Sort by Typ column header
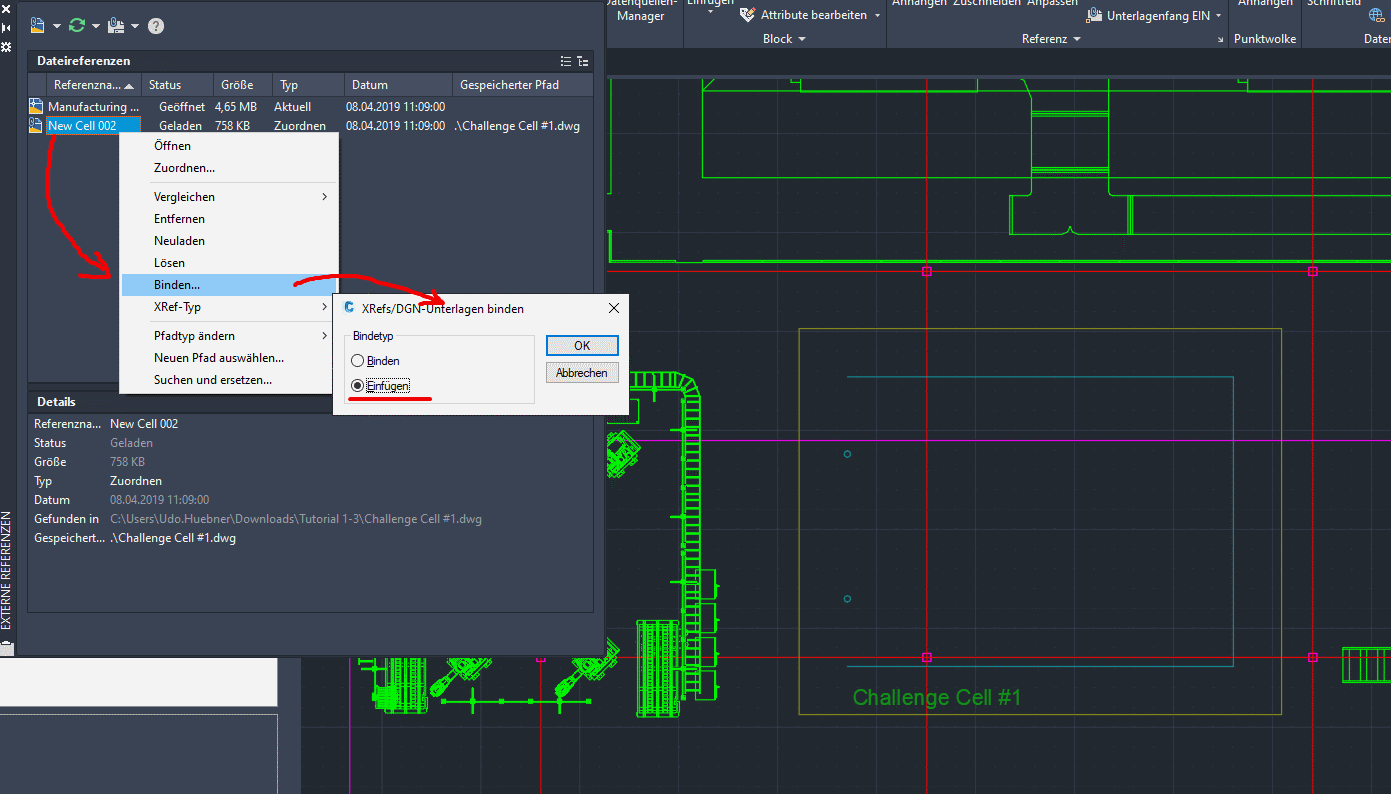1391x794 pixels. (308, 85)
